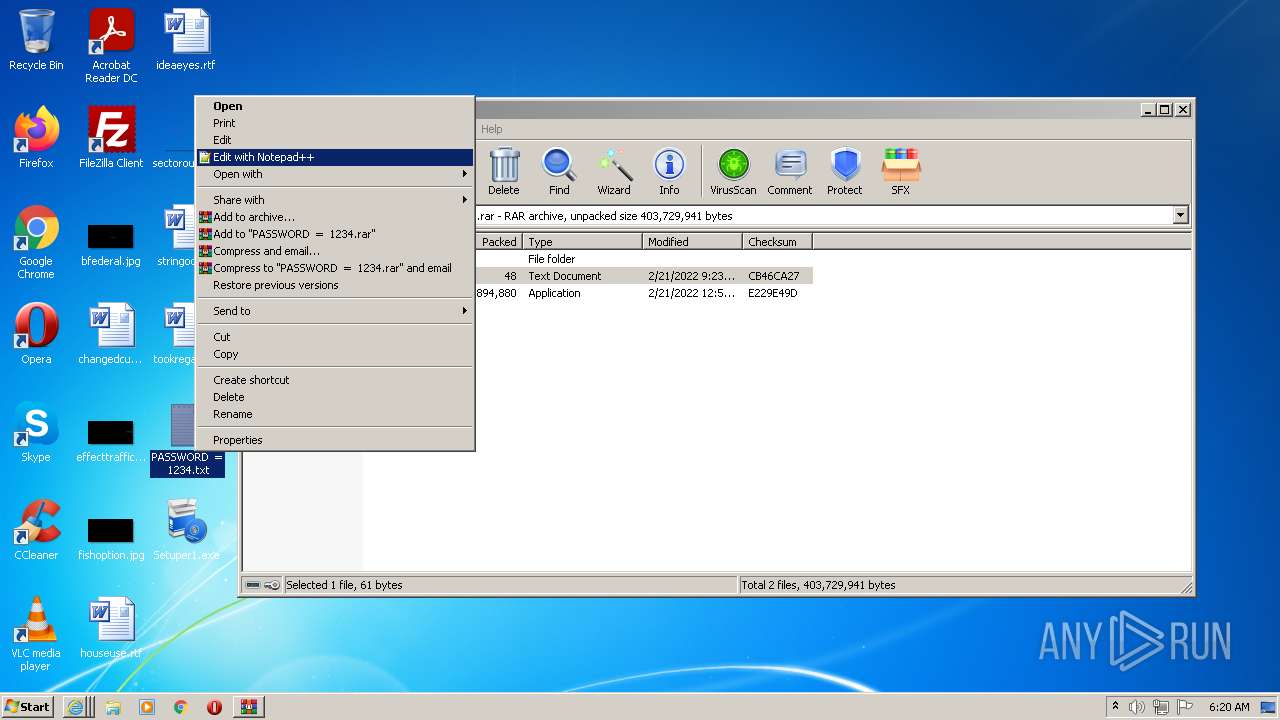Select the Application row in archive list
The height and width of the screenshot is (720, 1280).
[x=643, y=293]
